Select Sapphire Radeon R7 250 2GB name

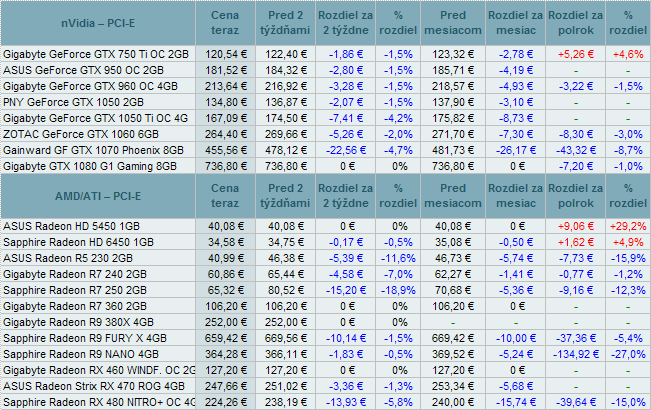(75, 290)
